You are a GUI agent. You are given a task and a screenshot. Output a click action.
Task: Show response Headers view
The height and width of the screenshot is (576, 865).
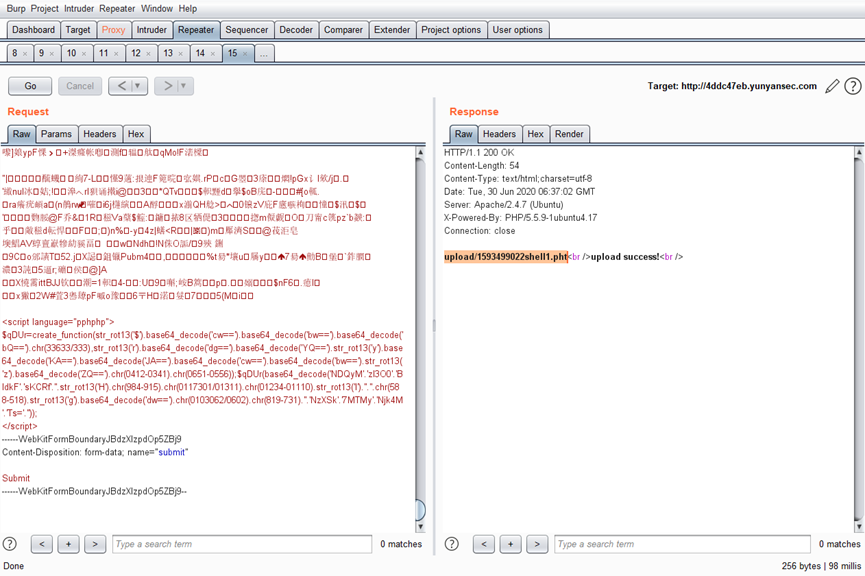(x=499, y=134)
